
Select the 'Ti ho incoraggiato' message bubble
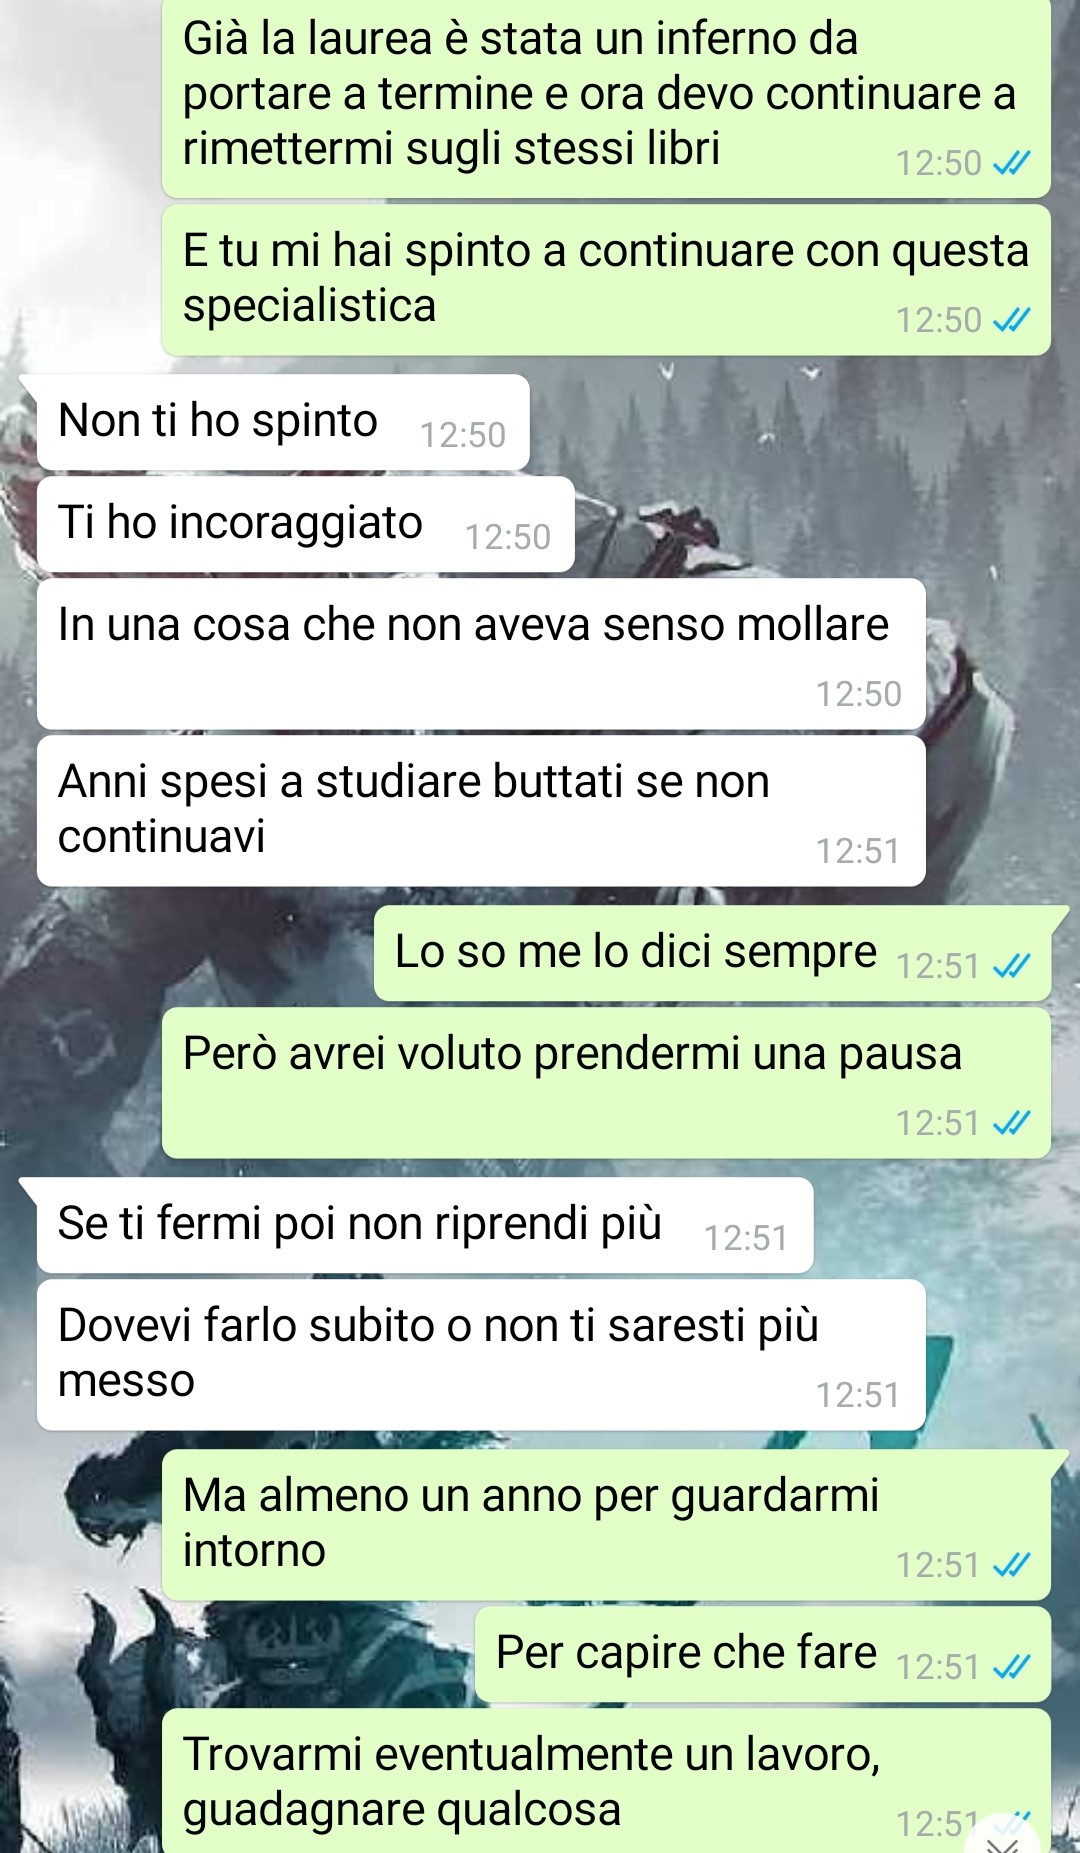306,524
